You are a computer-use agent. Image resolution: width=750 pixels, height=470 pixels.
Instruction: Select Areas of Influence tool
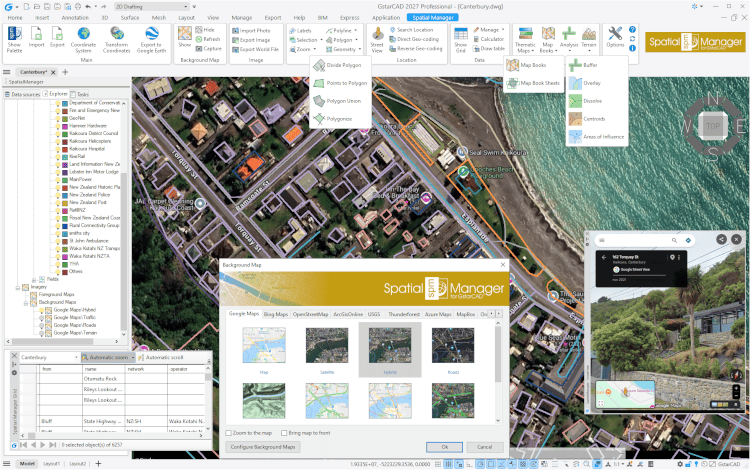pyautogui.click(x=596, y=137)
